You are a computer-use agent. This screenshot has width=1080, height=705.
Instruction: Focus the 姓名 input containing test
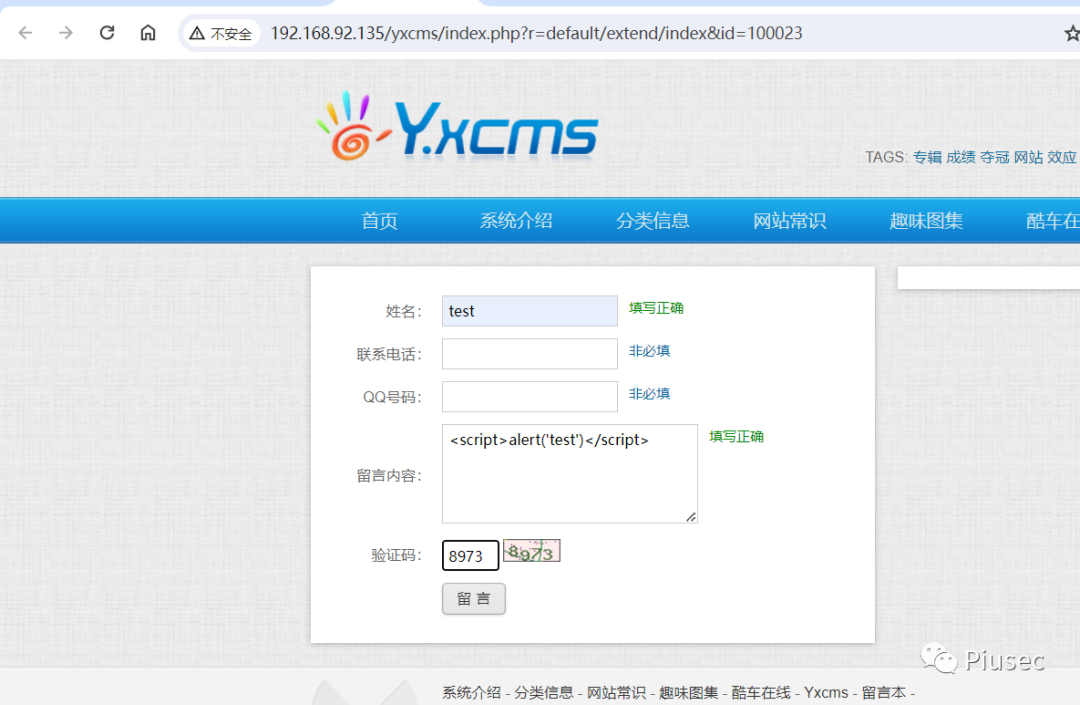[530, 311]
